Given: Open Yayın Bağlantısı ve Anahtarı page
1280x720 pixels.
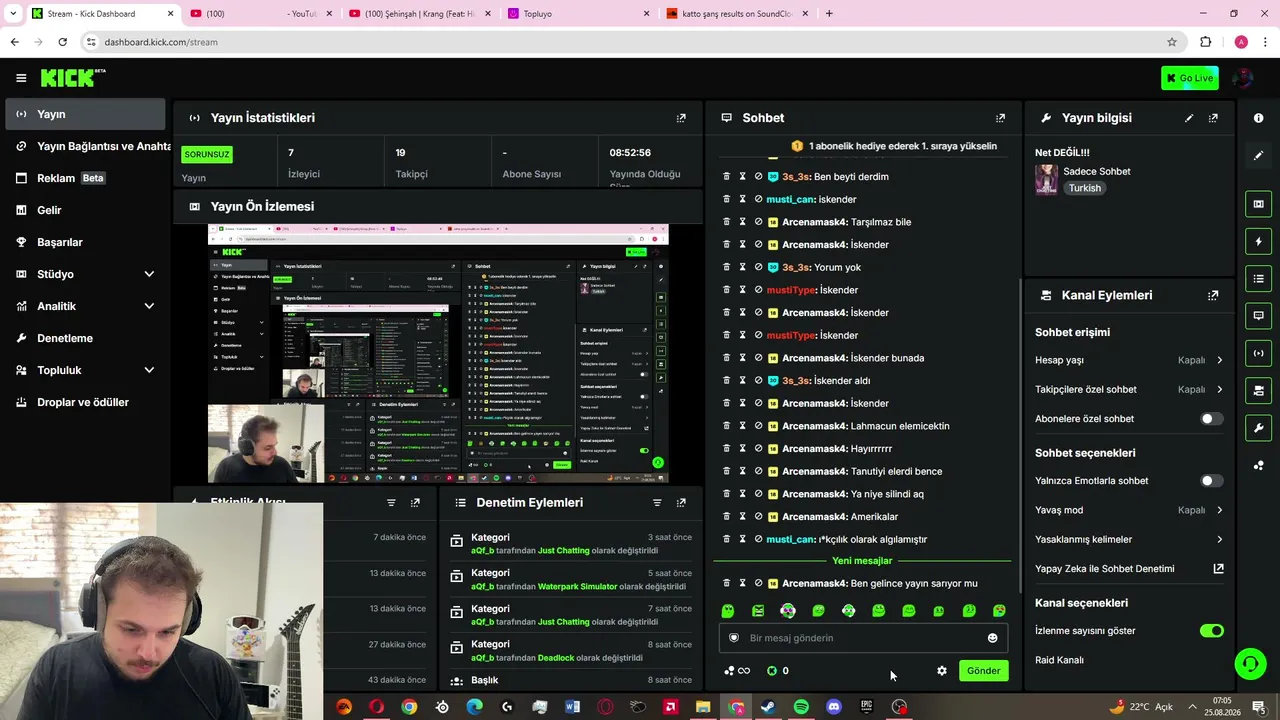Looking at the screenshot, I should tap(88, 146).
